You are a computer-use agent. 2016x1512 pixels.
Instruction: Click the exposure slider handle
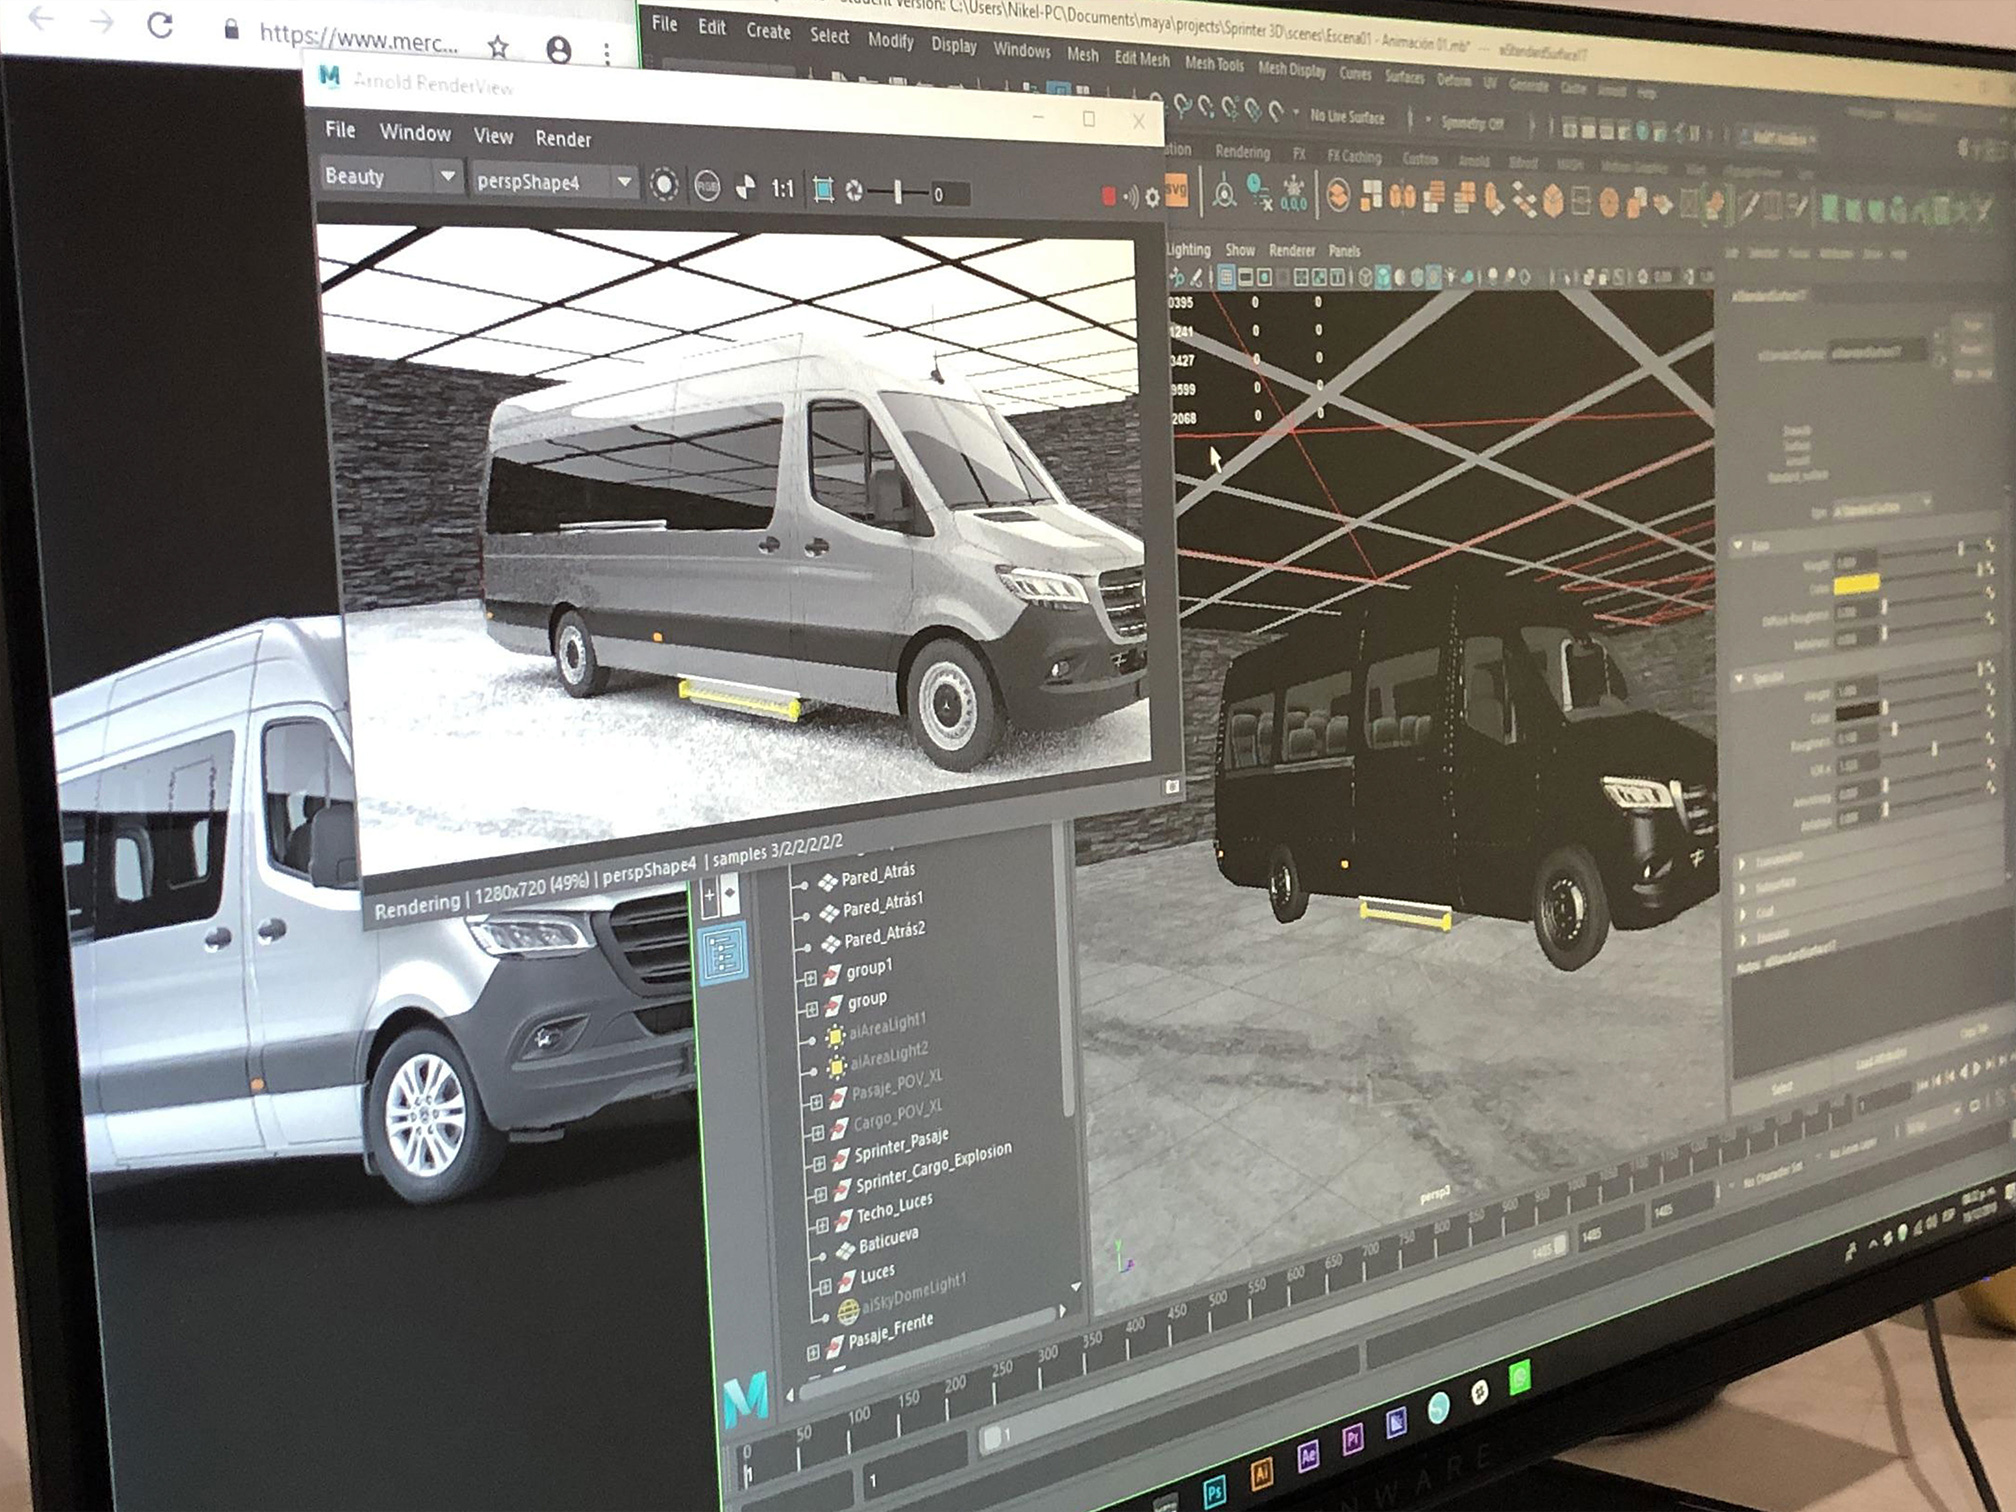click(898, 192)
